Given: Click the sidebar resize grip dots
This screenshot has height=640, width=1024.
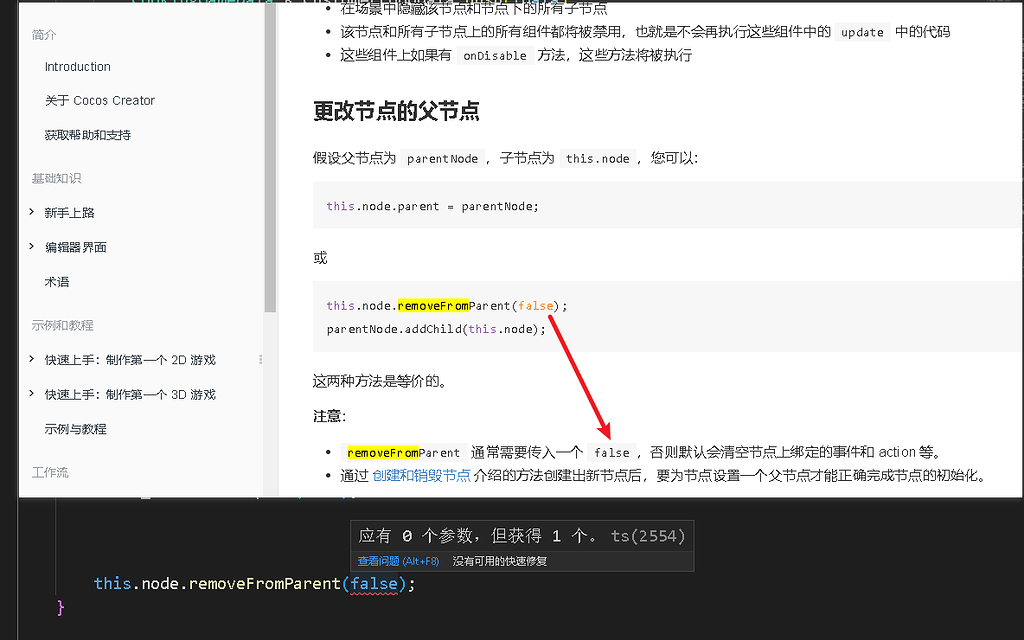Looking at the screenshot, I should coord(261,359).
